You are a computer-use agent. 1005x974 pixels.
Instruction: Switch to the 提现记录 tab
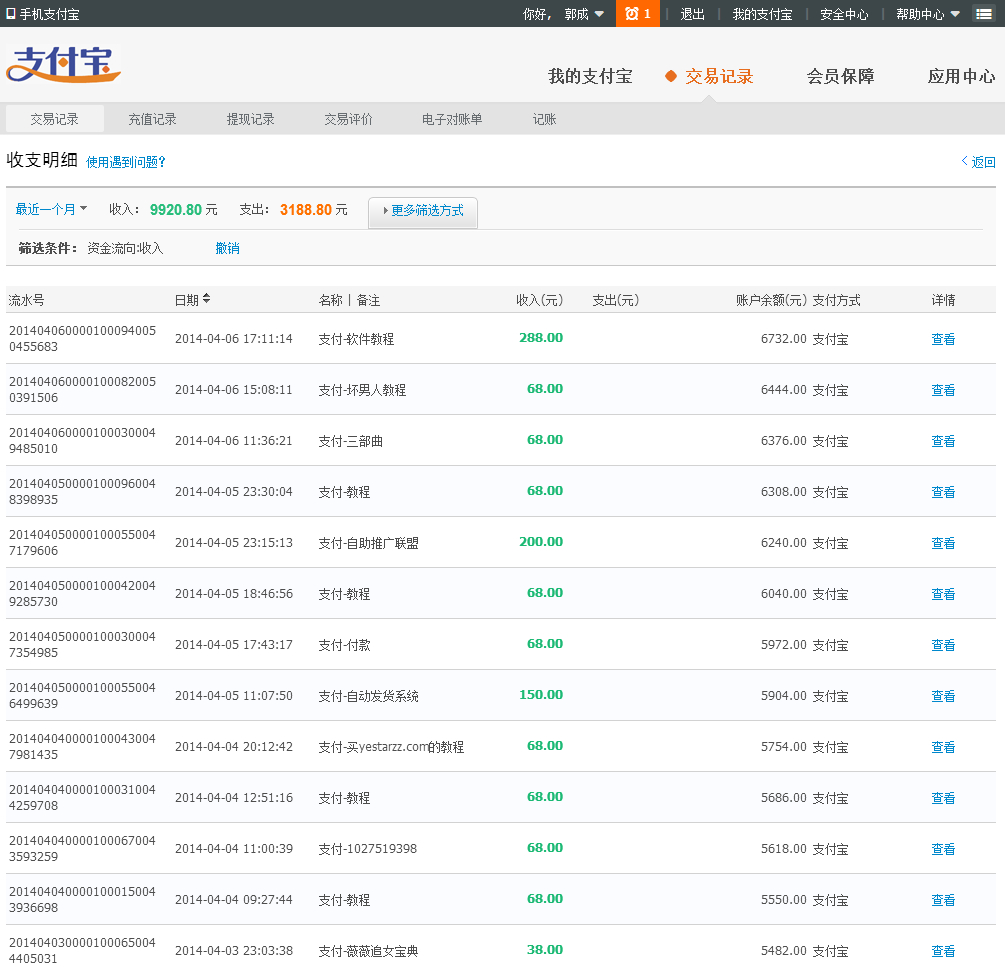250,119
